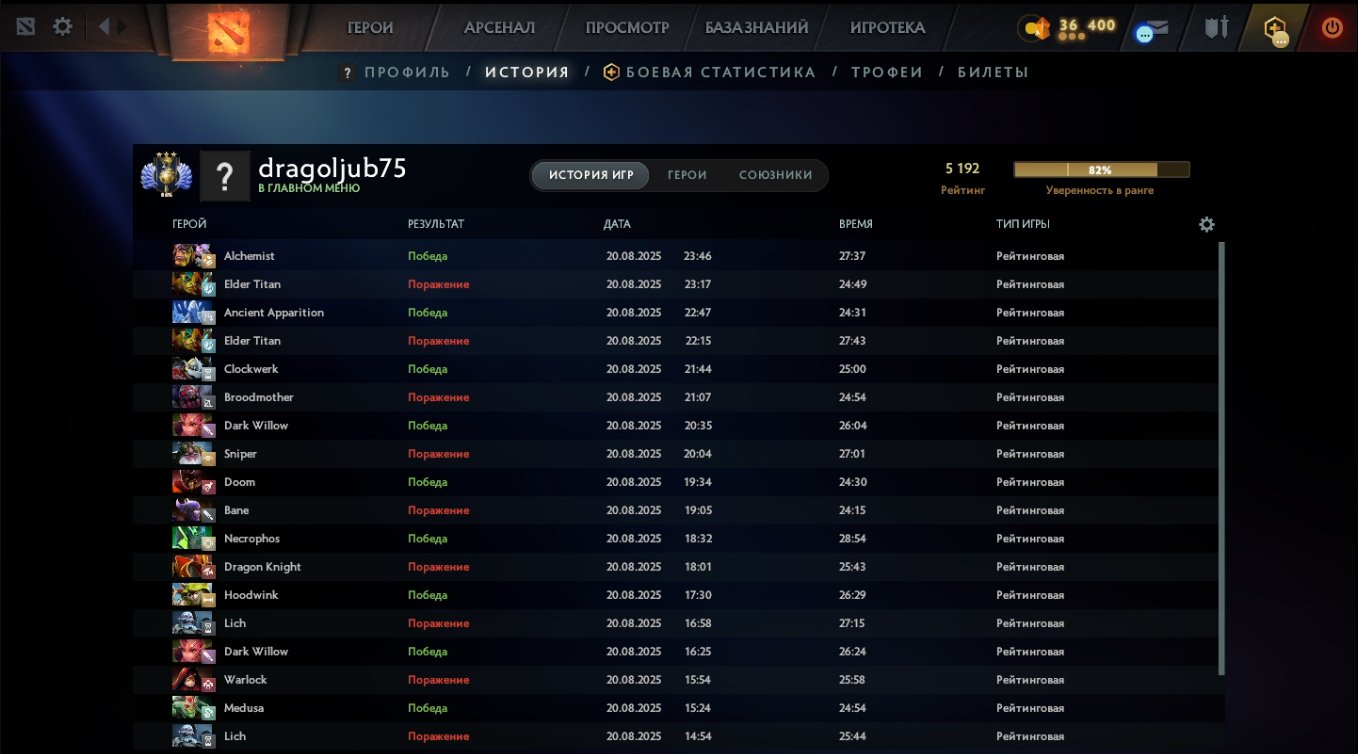Image resolution: width=1358 pixels, height=754 pixels.
Task: Open the settings gear in the top bar
Action: point(62,27)
